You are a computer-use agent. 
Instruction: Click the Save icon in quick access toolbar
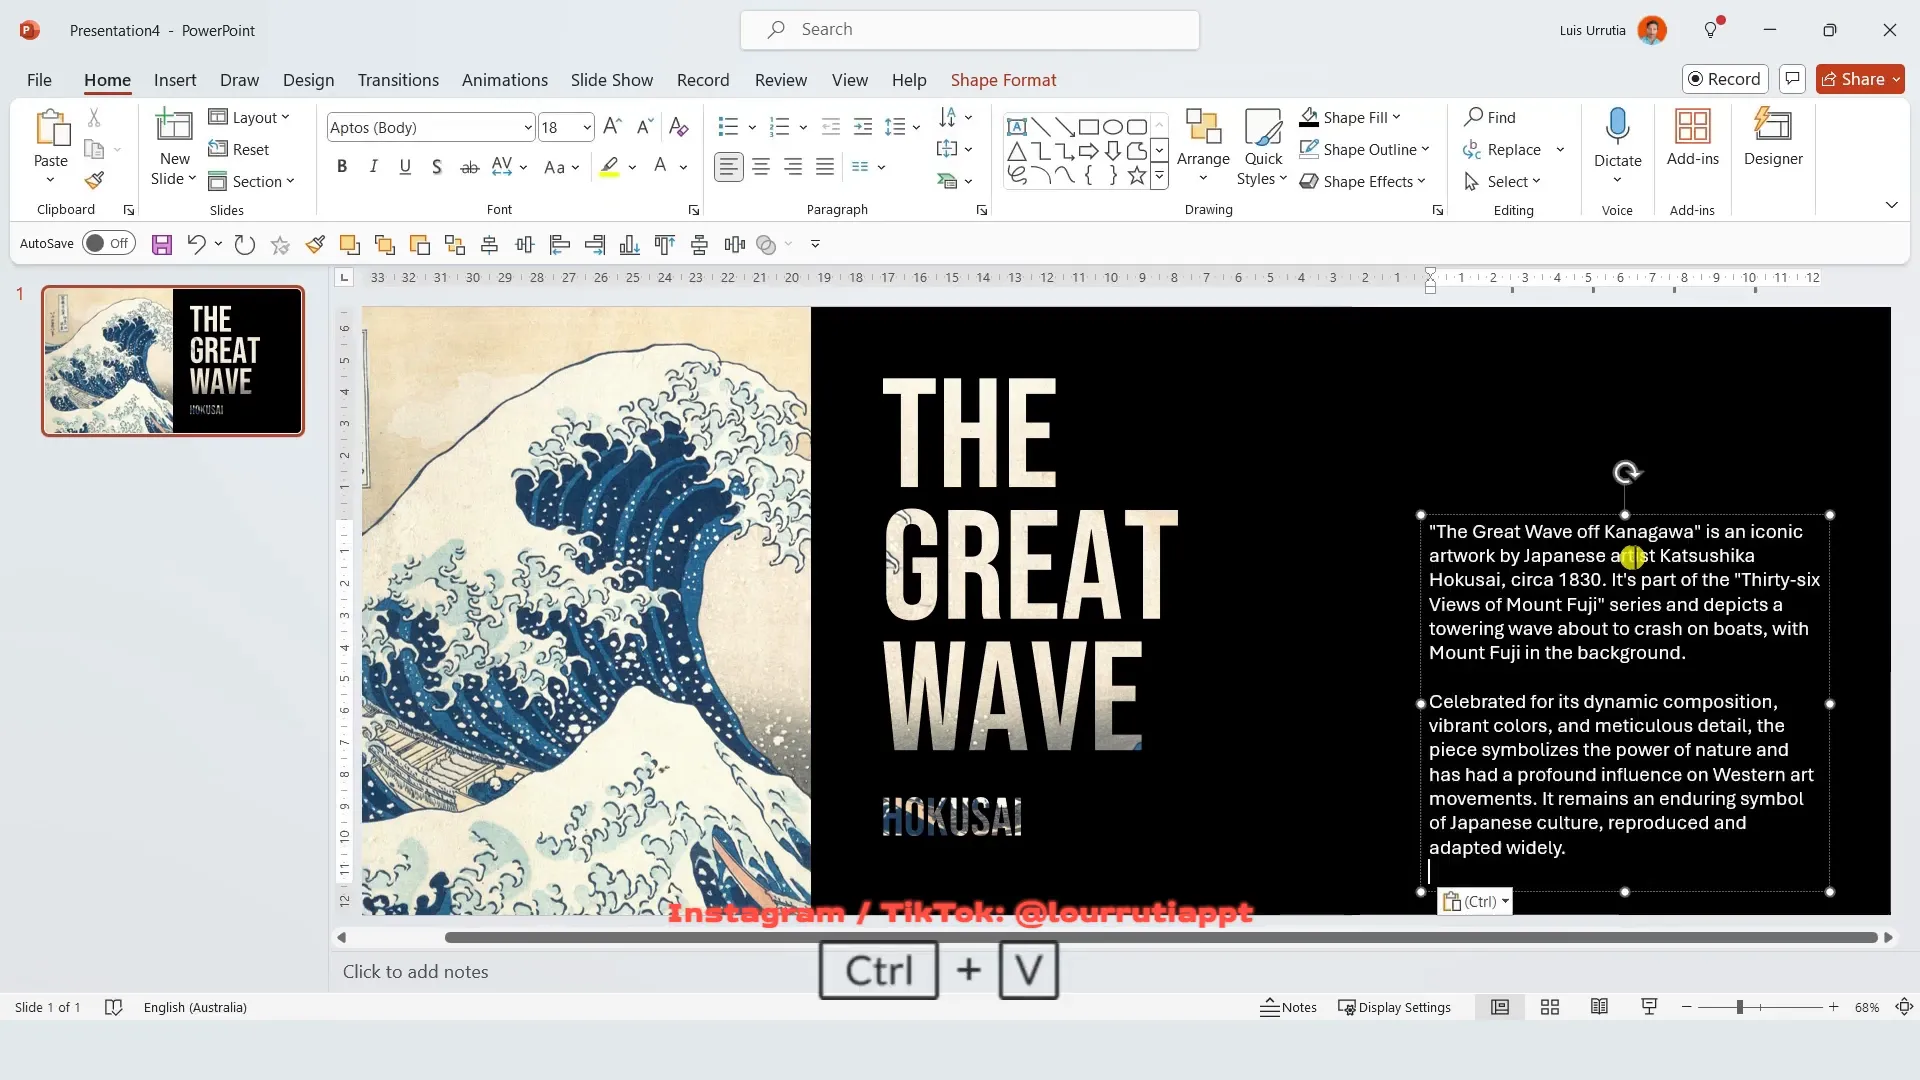pyautogui.click(x=162, y=244)
